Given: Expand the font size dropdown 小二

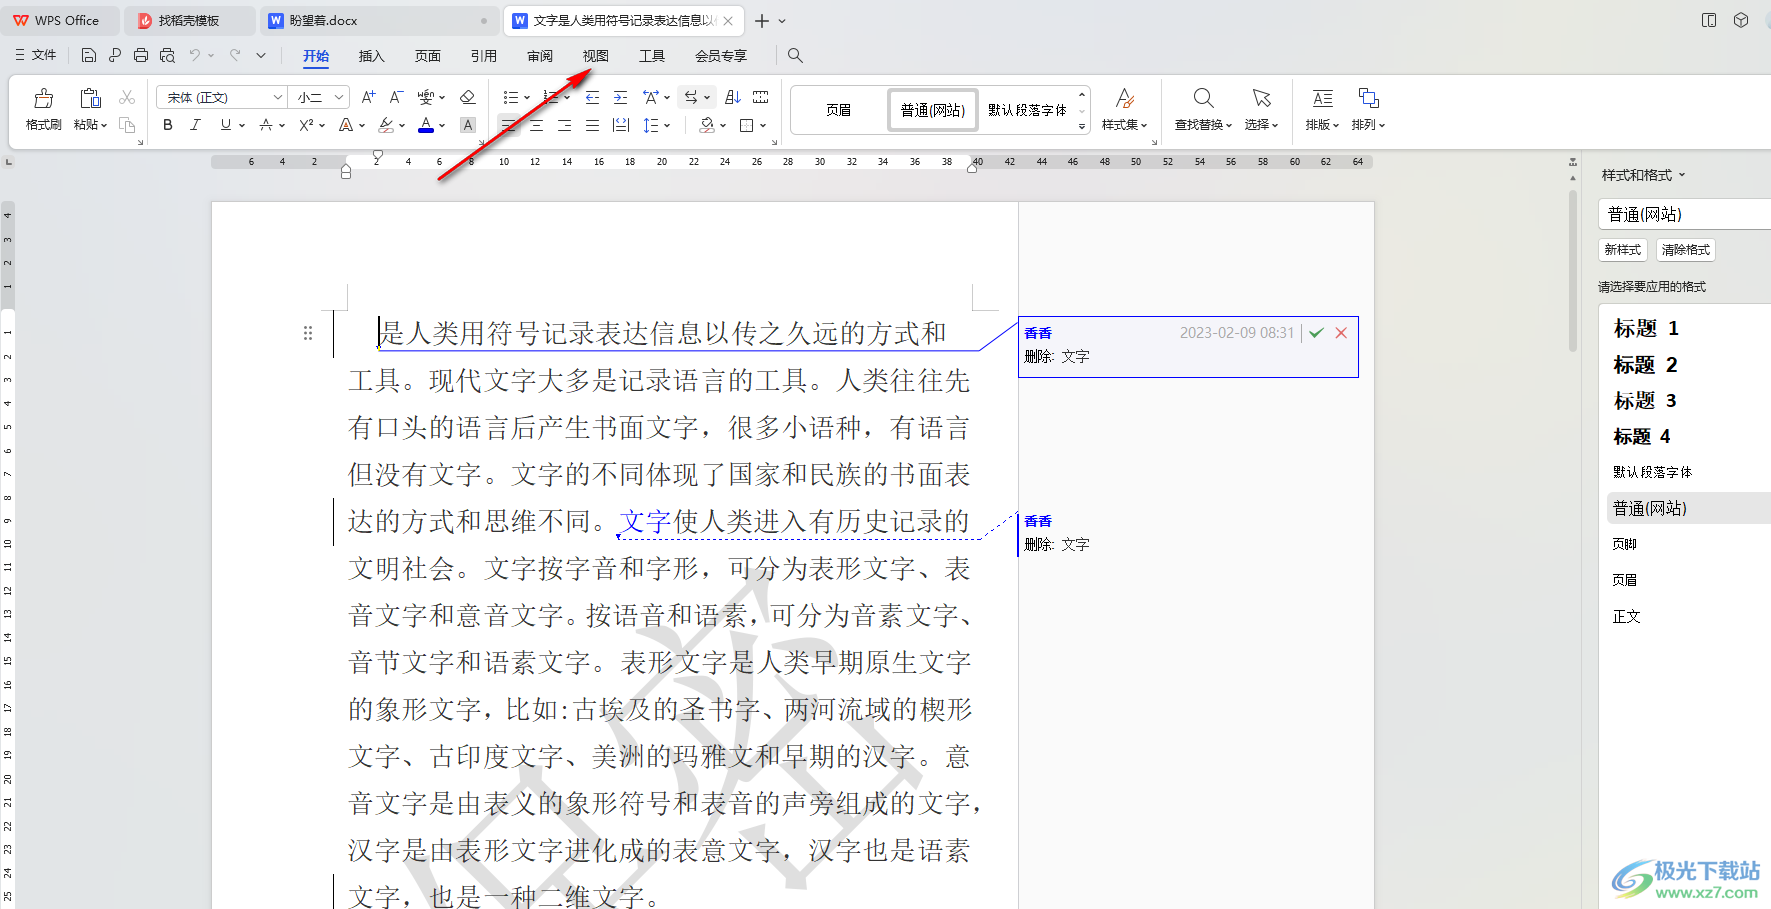Looking at the screenshot, I should [339, 97].
